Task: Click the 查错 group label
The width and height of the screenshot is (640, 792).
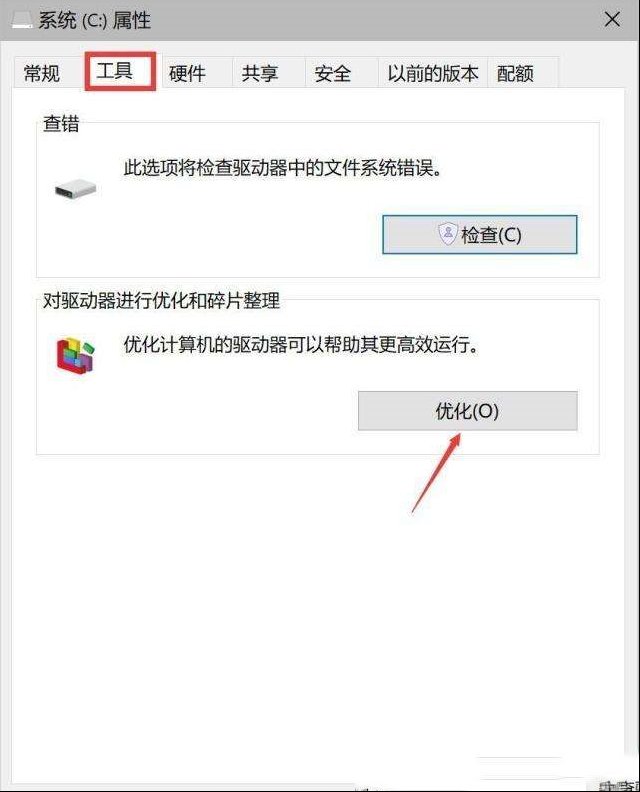Action: point(61,123)
